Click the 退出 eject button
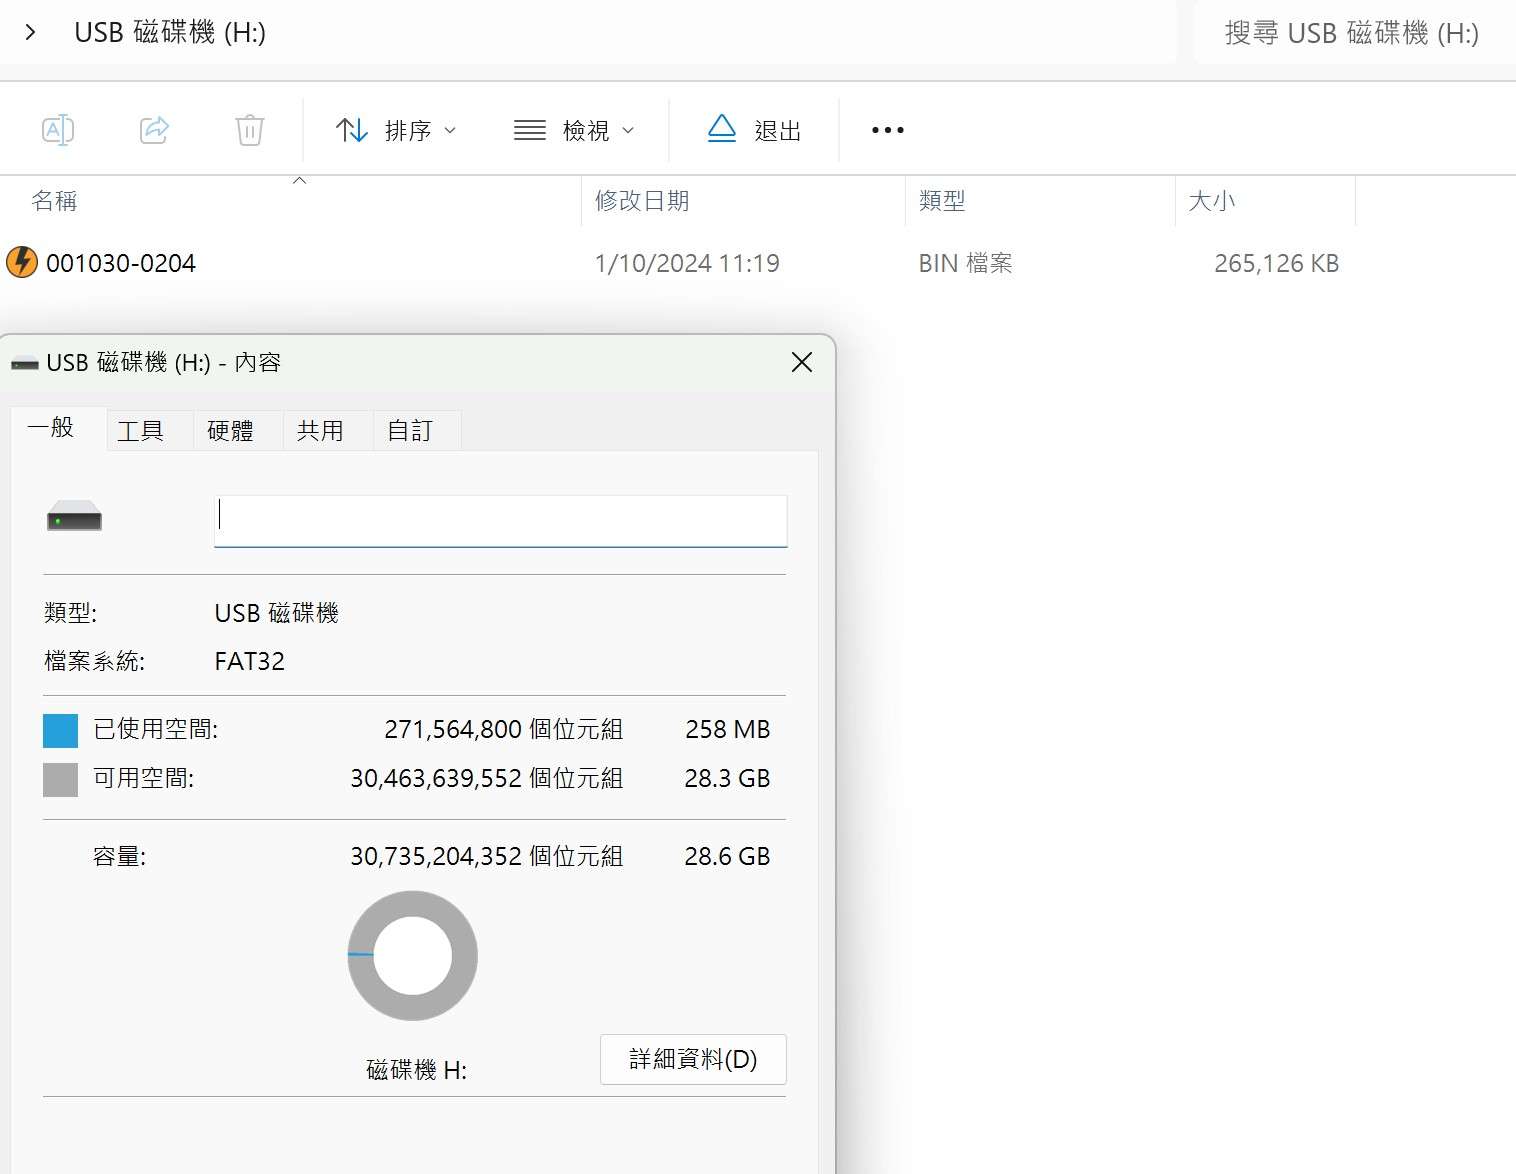 coord(754,130)
